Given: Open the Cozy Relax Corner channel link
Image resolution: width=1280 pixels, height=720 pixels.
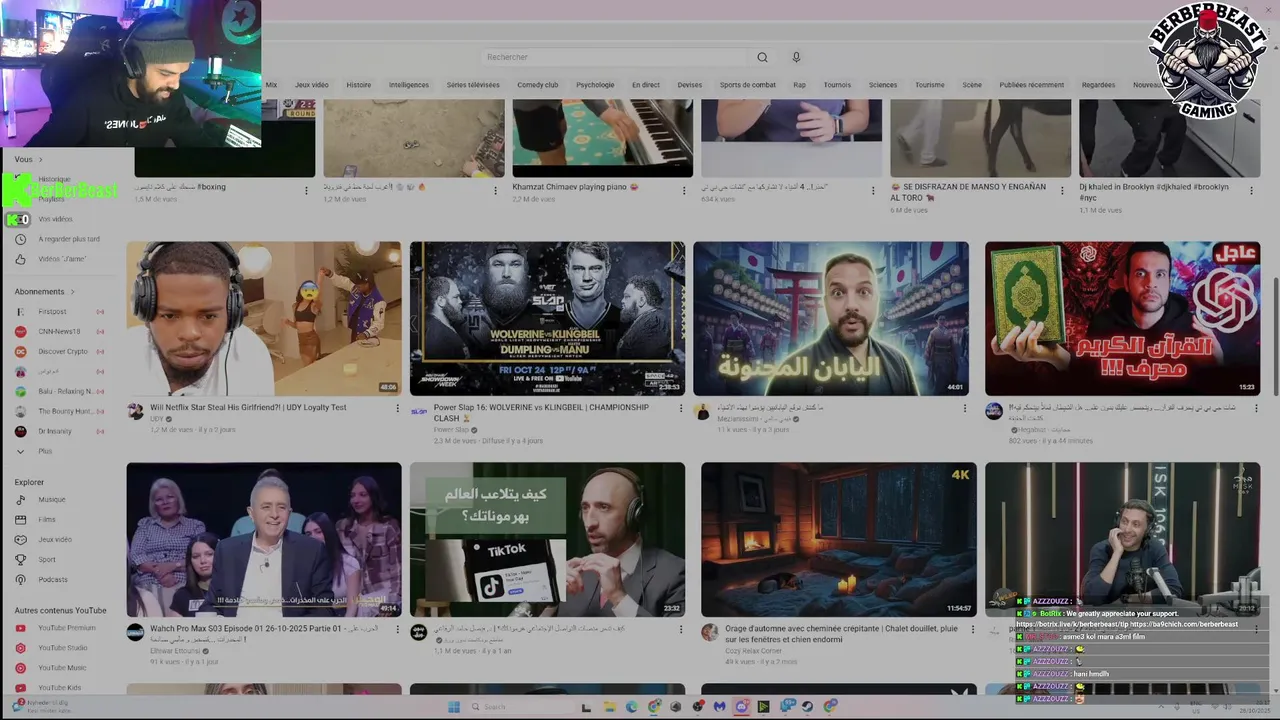Looking at the screenshot, I should point(754,650).
